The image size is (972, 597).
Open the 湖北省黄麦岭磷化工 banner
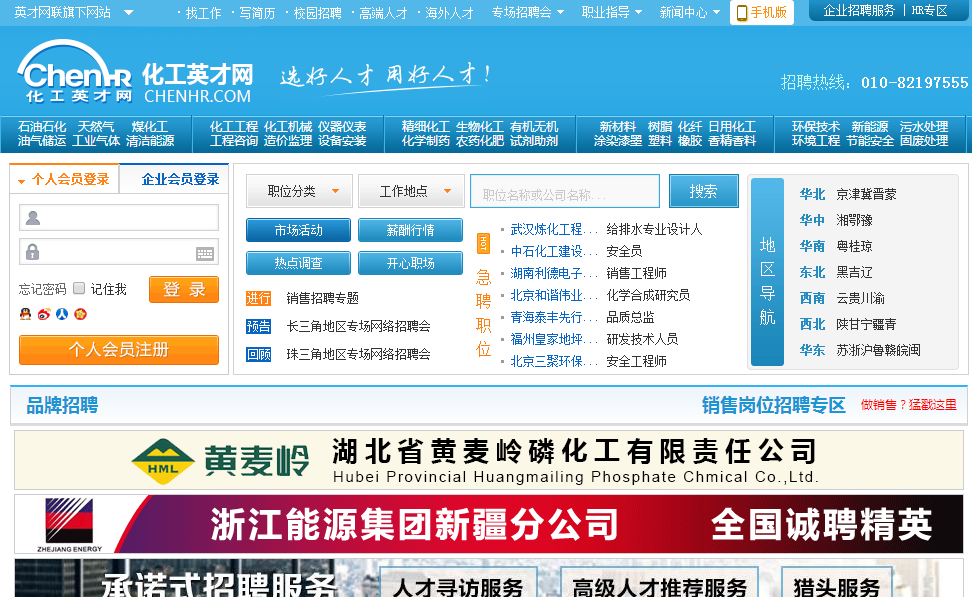pos(489,460)
